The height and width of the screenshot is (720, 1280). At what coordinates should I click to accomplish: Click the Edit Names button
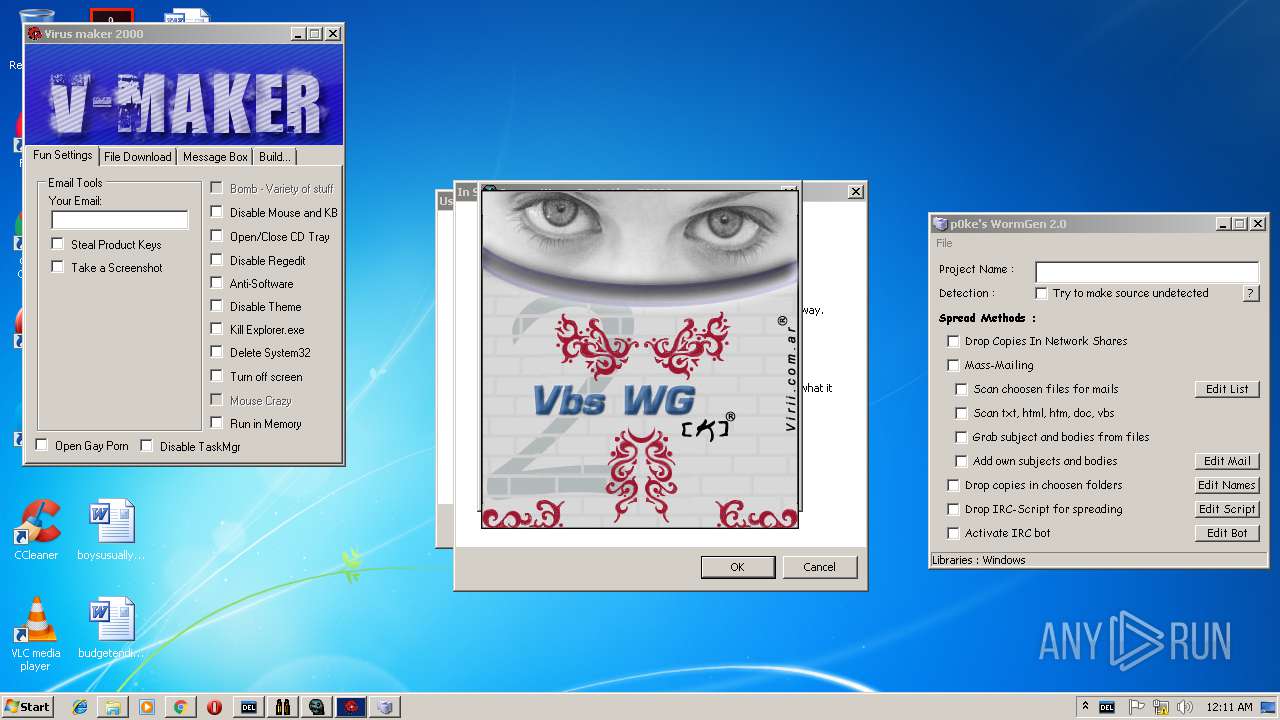[x=1227, y=485]
